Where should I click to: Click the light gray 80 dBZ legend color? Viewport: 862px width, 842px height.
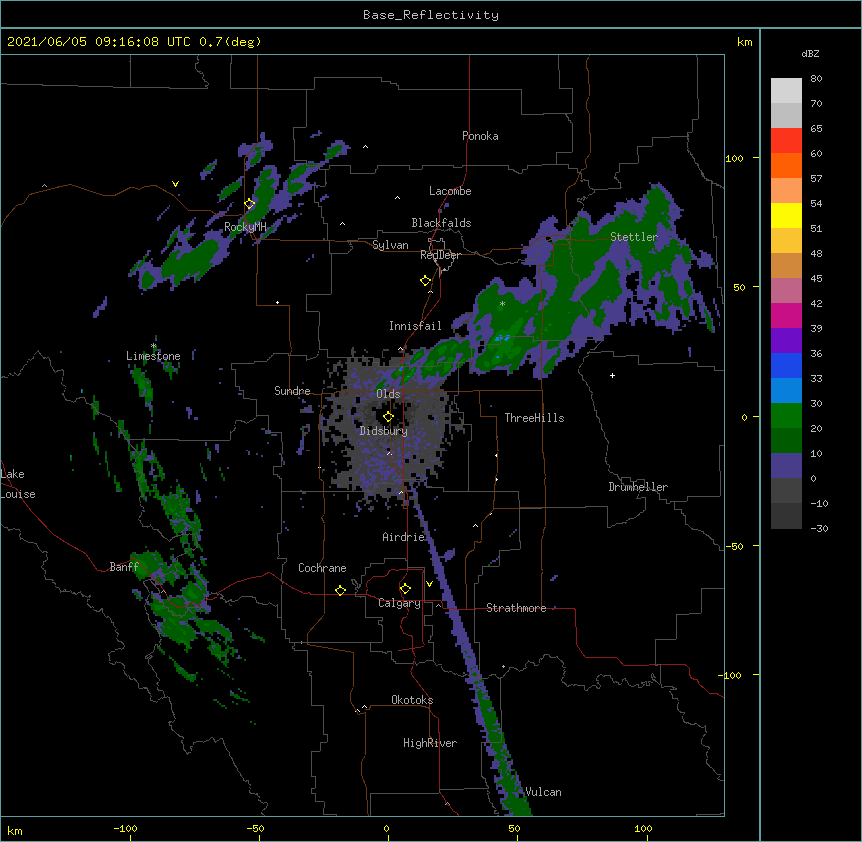(786, 90)
